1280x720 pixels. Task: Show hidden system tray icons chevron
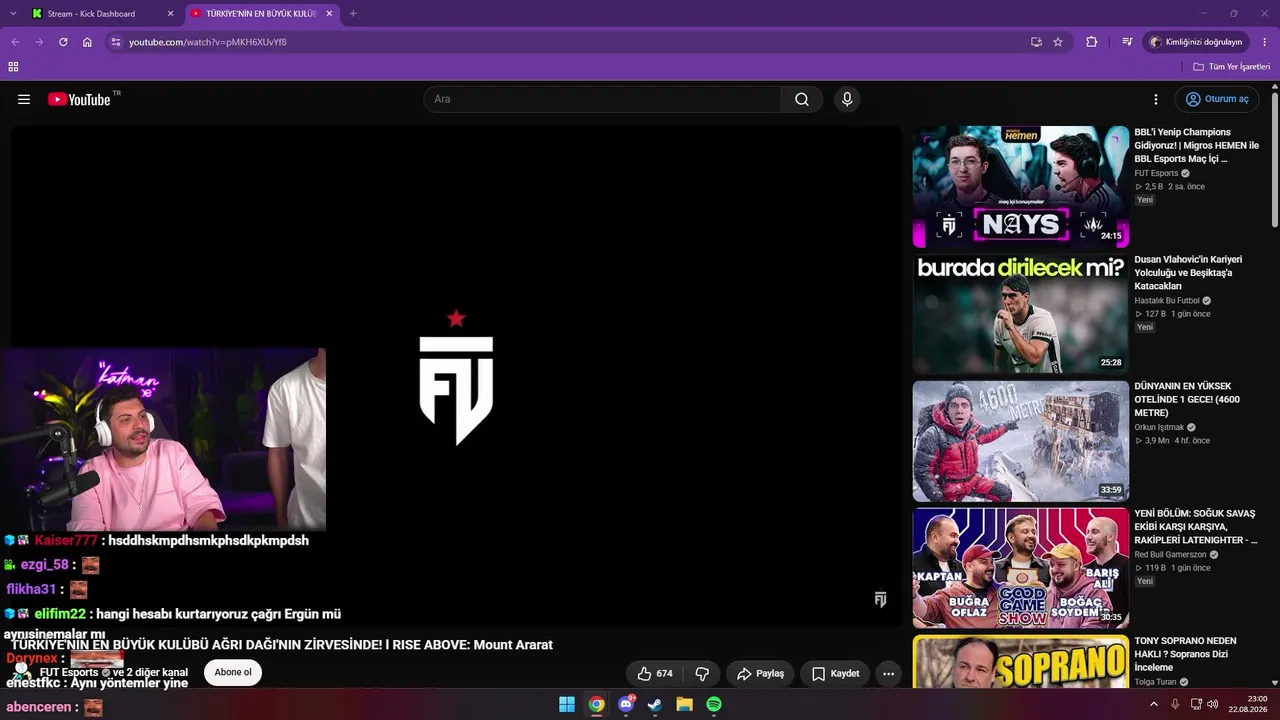click(1153, 704)
